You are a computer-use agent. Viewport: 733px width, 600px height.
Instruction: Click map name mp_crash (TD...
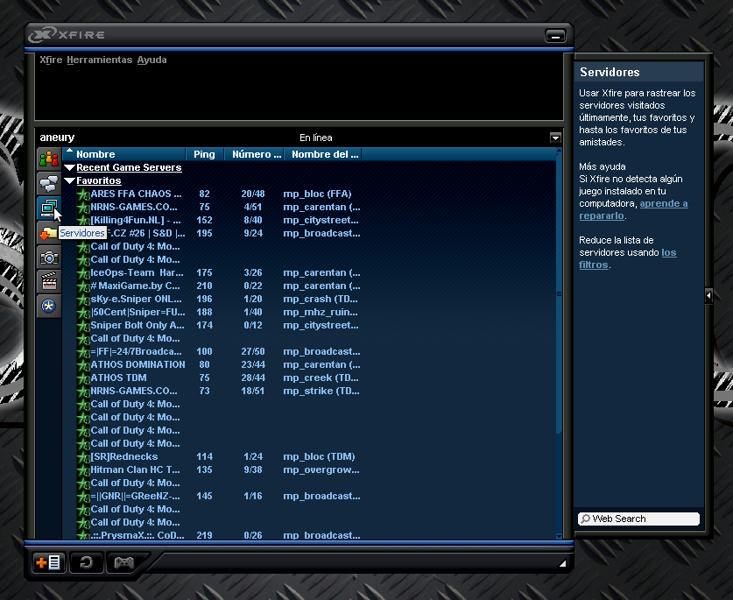pyautogui.click(x=320, y=299)
